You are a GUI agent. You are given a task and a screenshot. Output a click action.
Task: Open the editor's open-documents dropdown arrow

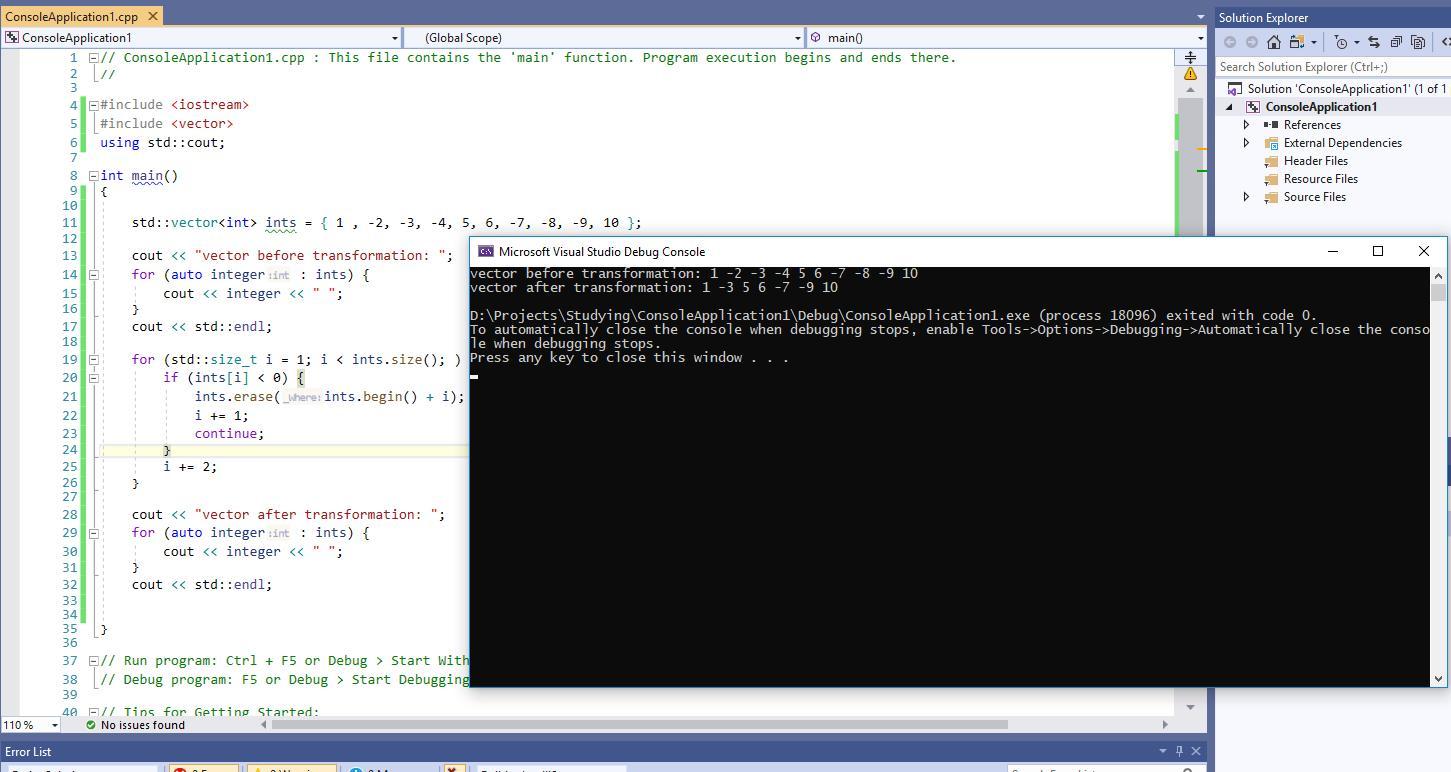[x=1200, y=17]
